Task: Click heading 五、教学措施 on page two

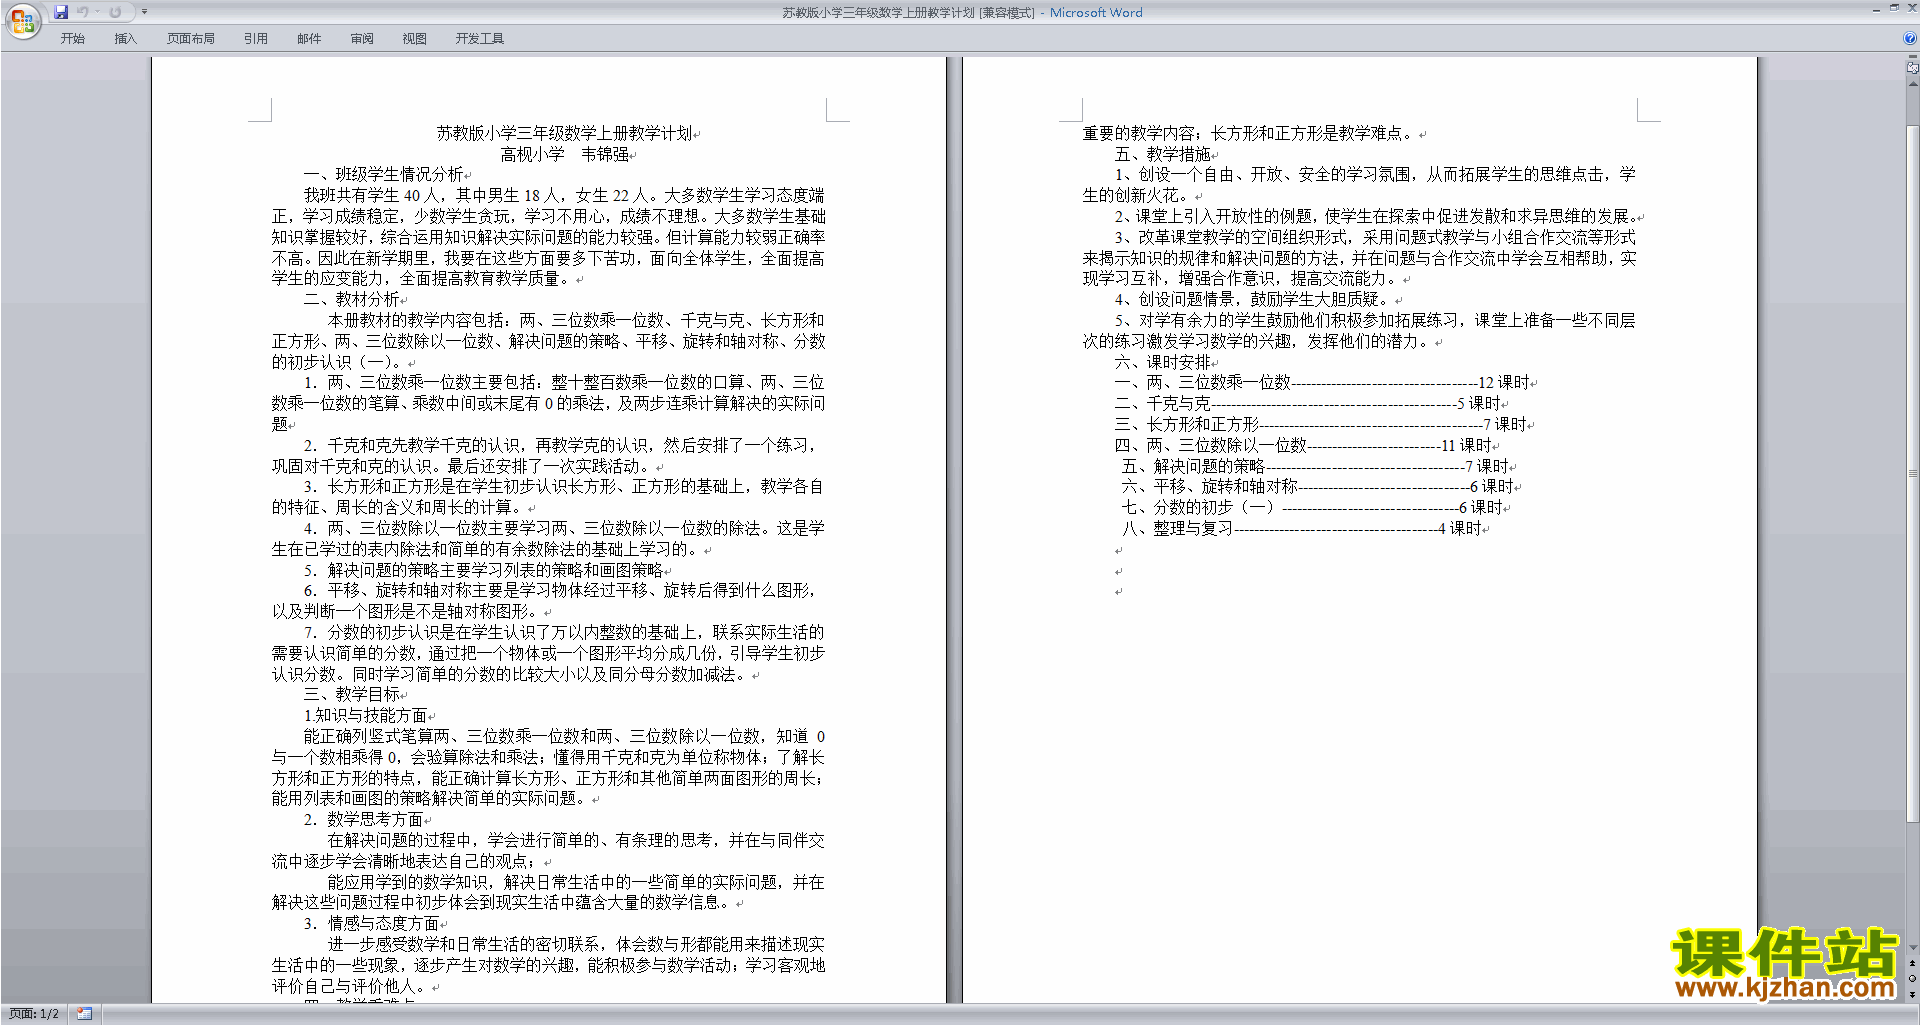Action: [x=1163, y=154]
